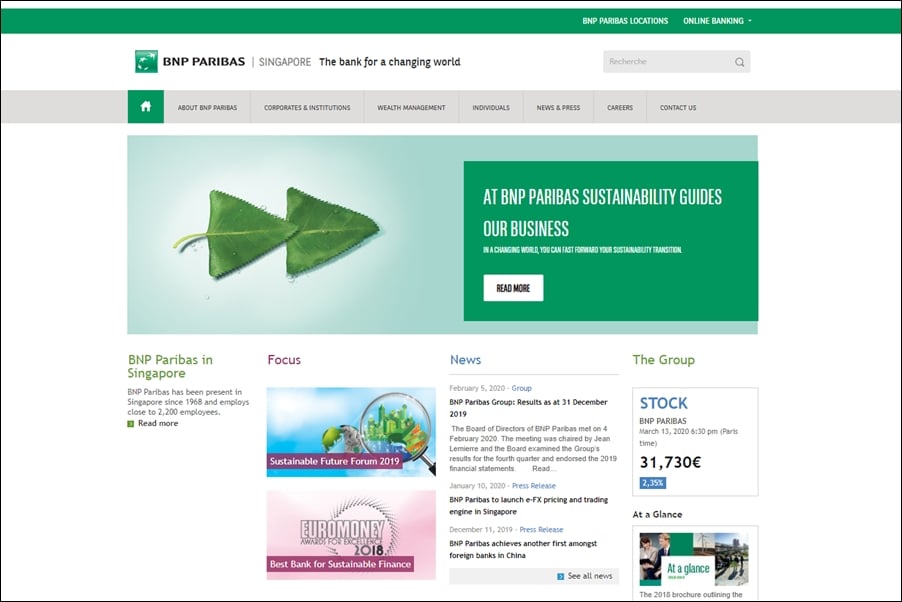The image size is (902, 602).
Task: Open the News & Press menu
Action: click(x=558, y=108)
